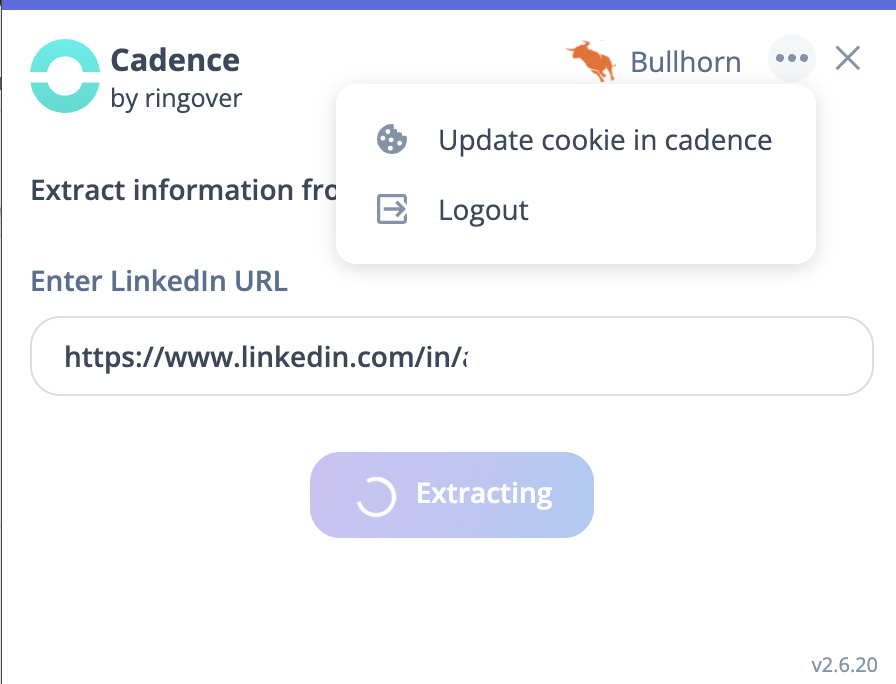896x684 pixels.
Task: Click the loading spinner icon
Action: (376, 495)
